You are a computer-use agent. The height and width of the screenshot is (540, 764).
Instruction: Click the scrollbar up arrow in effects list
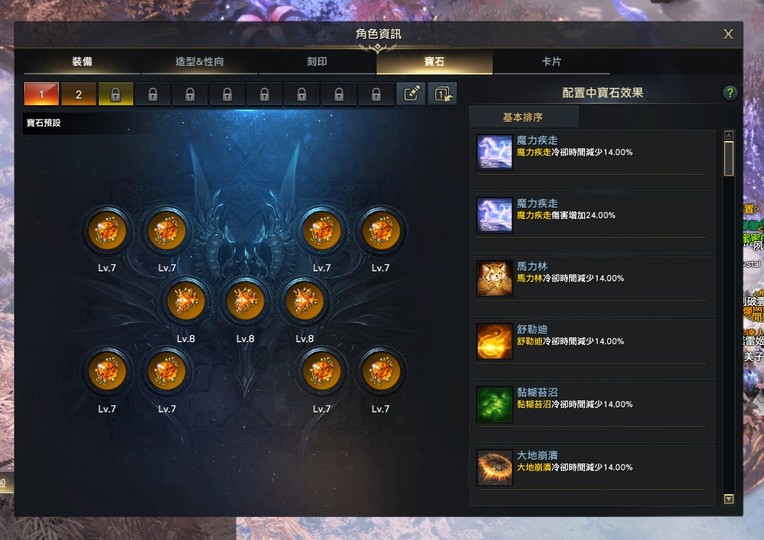coord(729,135)
